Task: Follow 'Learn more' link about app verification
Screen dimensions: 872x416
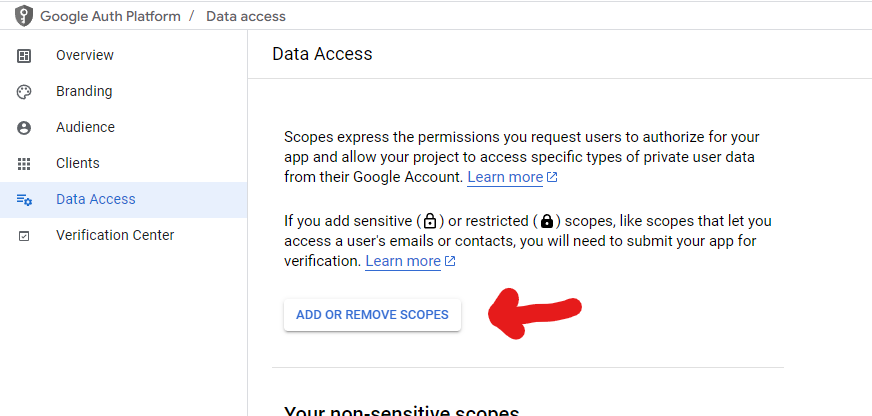Action: point(403,261)
